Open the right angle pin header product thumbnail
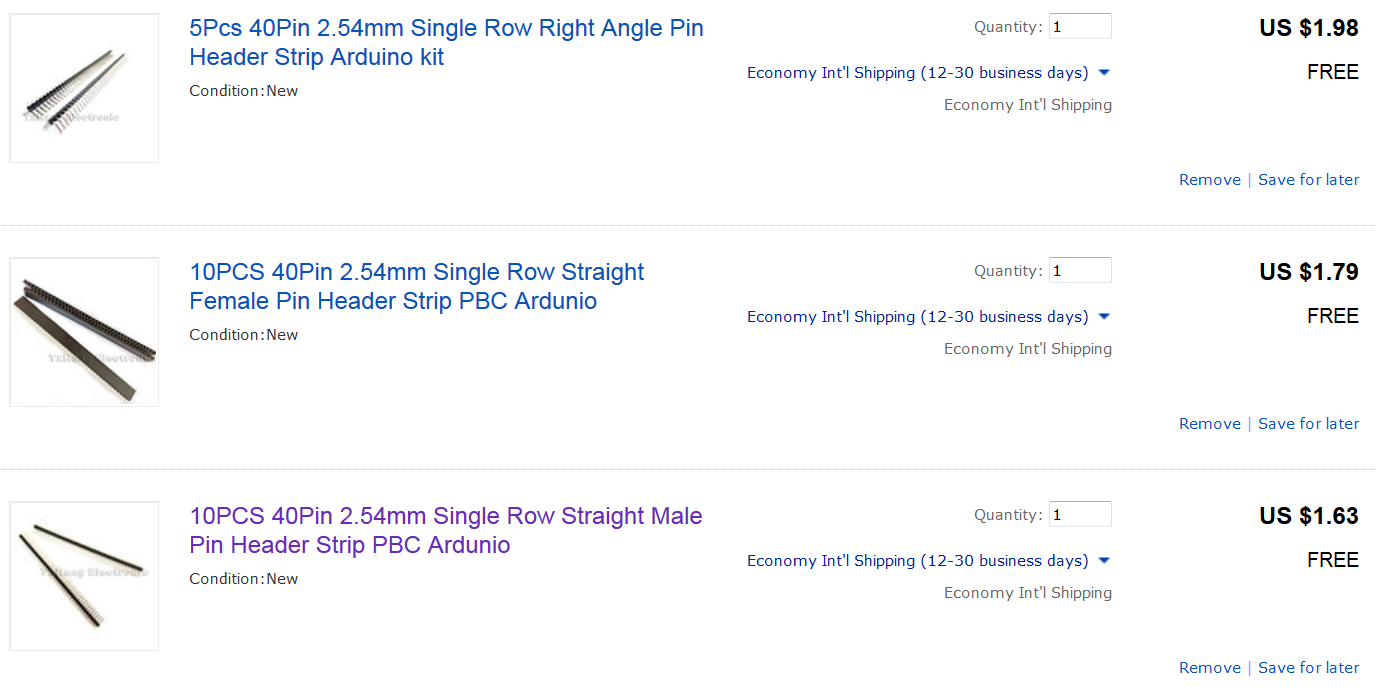Image resolution: width=1376 pixels, height=688 pixels. click(84, 88)
